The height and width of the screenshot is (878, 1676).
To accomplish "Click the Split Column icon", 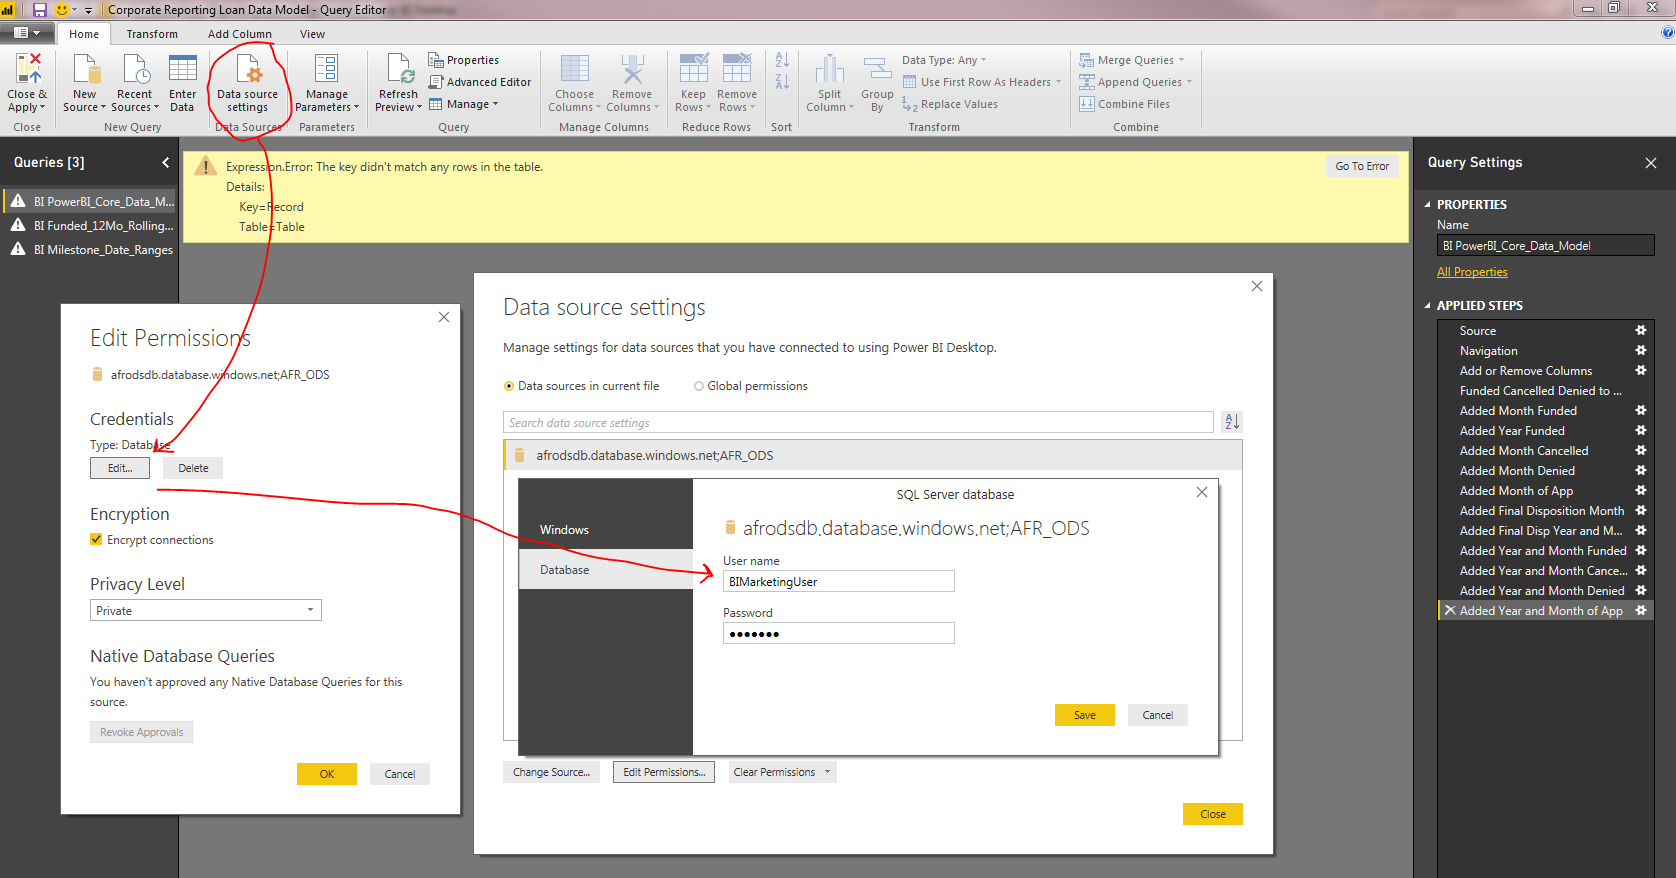I will point(829,70).
